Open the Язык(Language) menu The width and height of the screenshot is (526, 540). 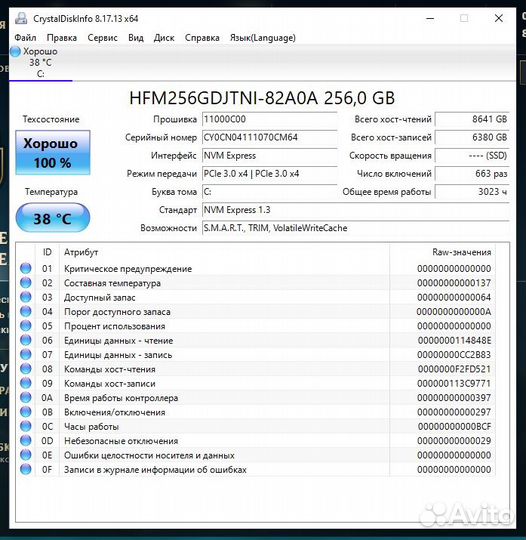[262, 38]
